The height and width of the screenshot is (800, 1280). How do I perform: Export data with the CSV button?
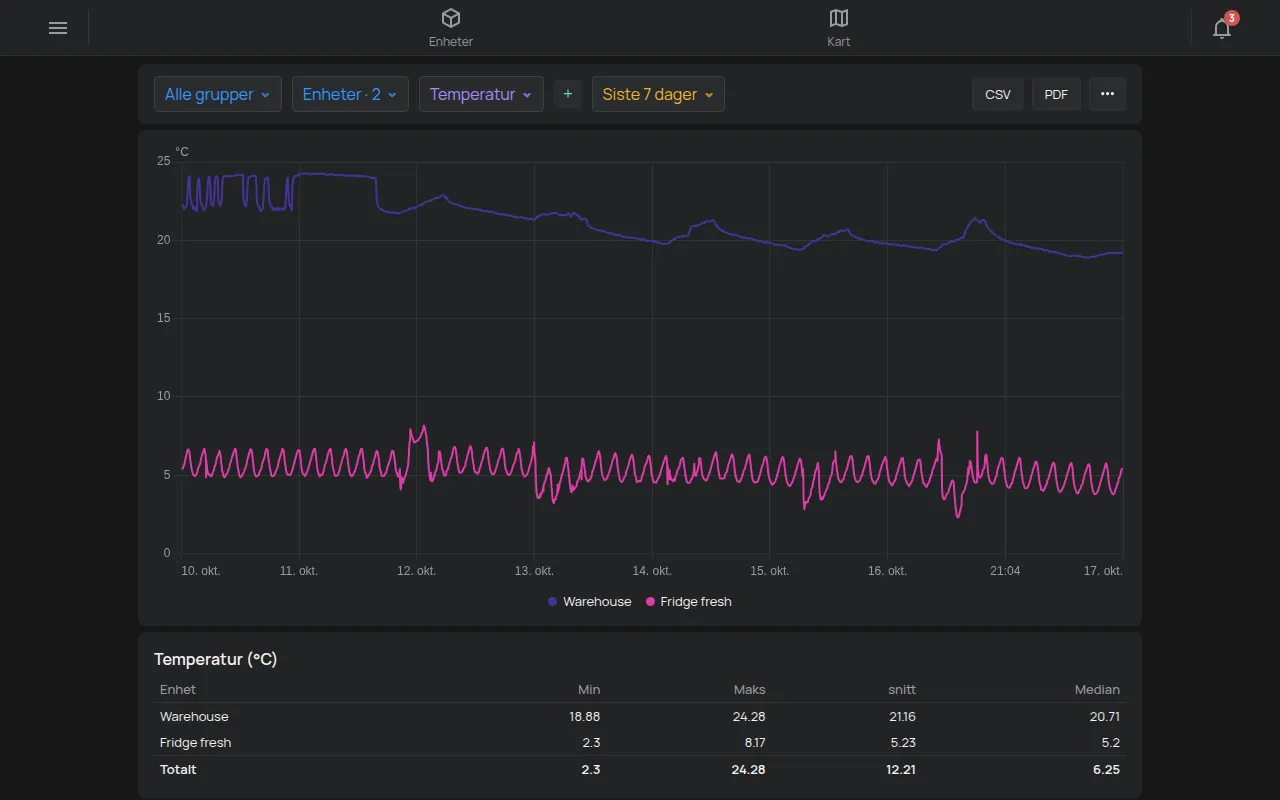click(x=998, y=94)
